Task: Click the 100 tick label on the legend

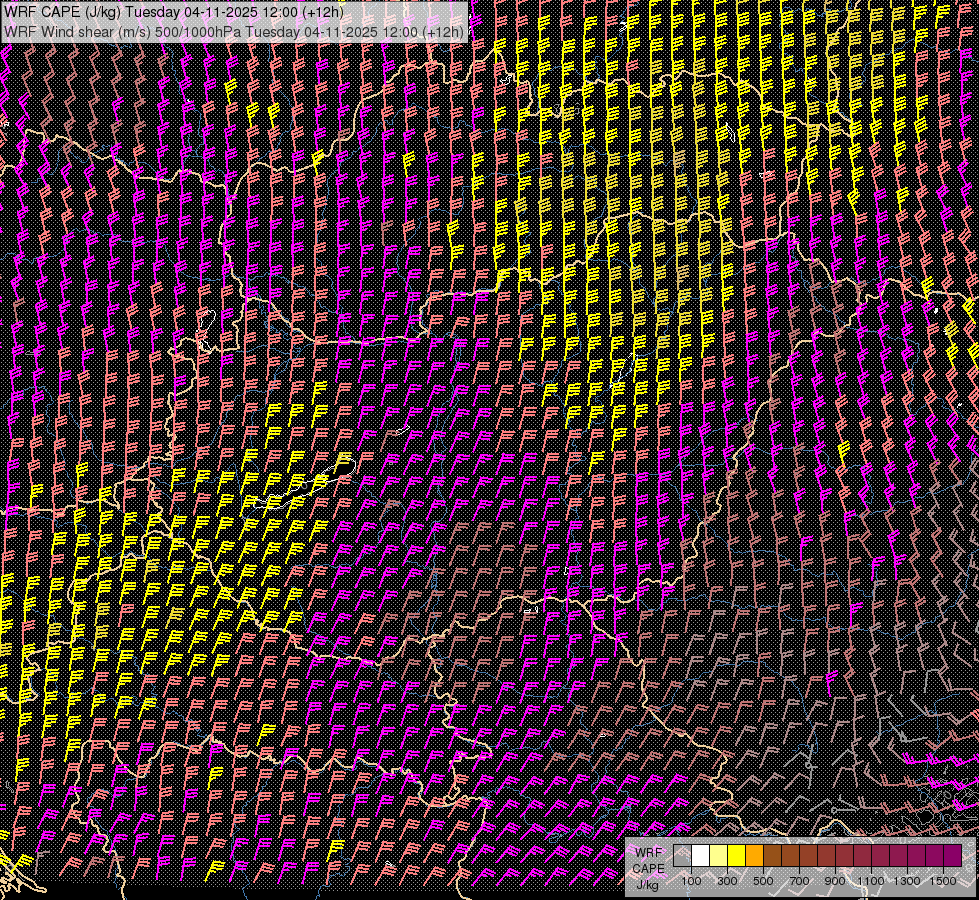Action: (691, 881)
